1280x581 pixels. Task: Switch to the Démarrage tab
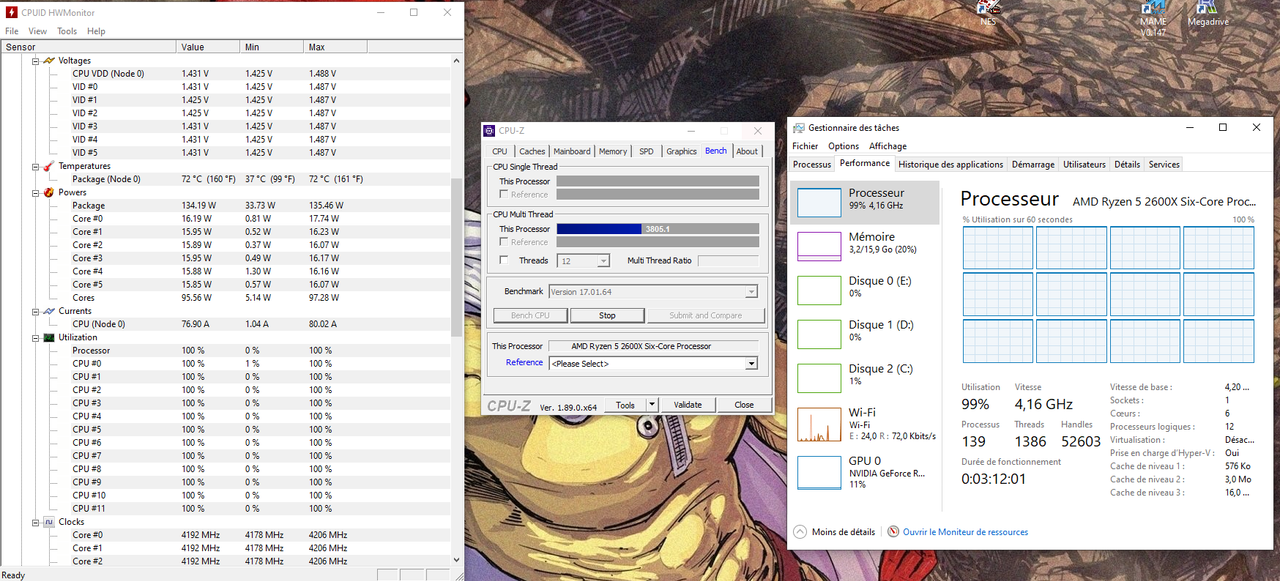click(x=1033, y=164)
